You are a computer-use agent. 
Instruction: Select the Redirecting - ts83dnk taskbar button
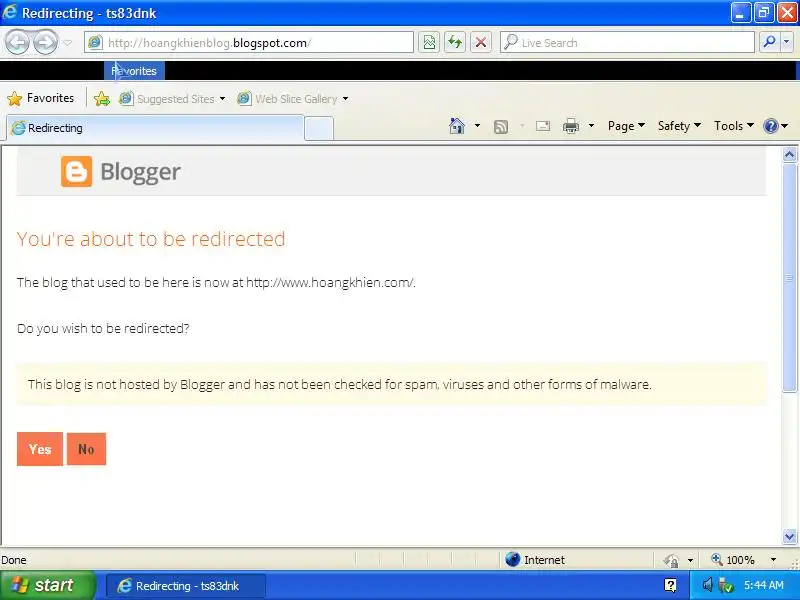(186, 586)
